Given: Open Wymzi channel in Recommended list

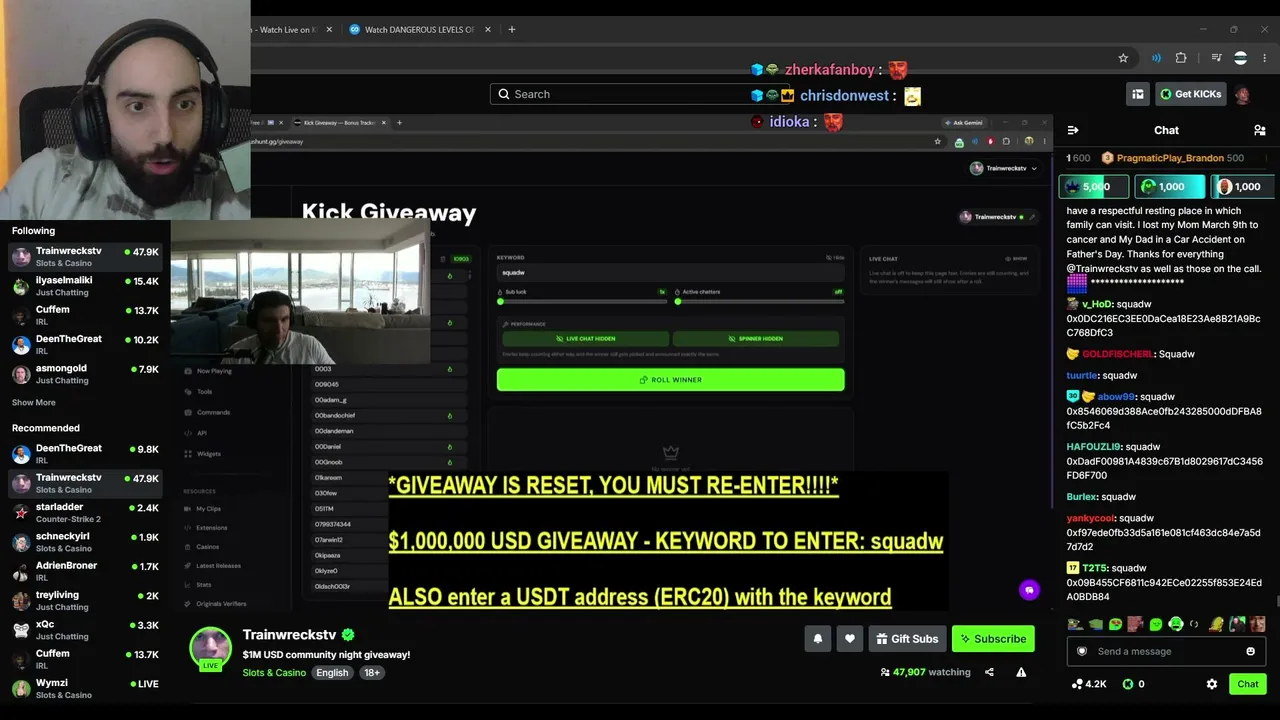Looking at the screenshot, I should coord(85,689).
